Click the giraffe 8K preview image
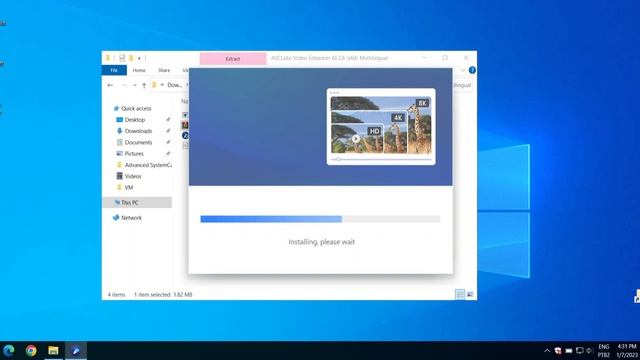The width and height of the screenshot is (640, 360). (x=381, y=125)
